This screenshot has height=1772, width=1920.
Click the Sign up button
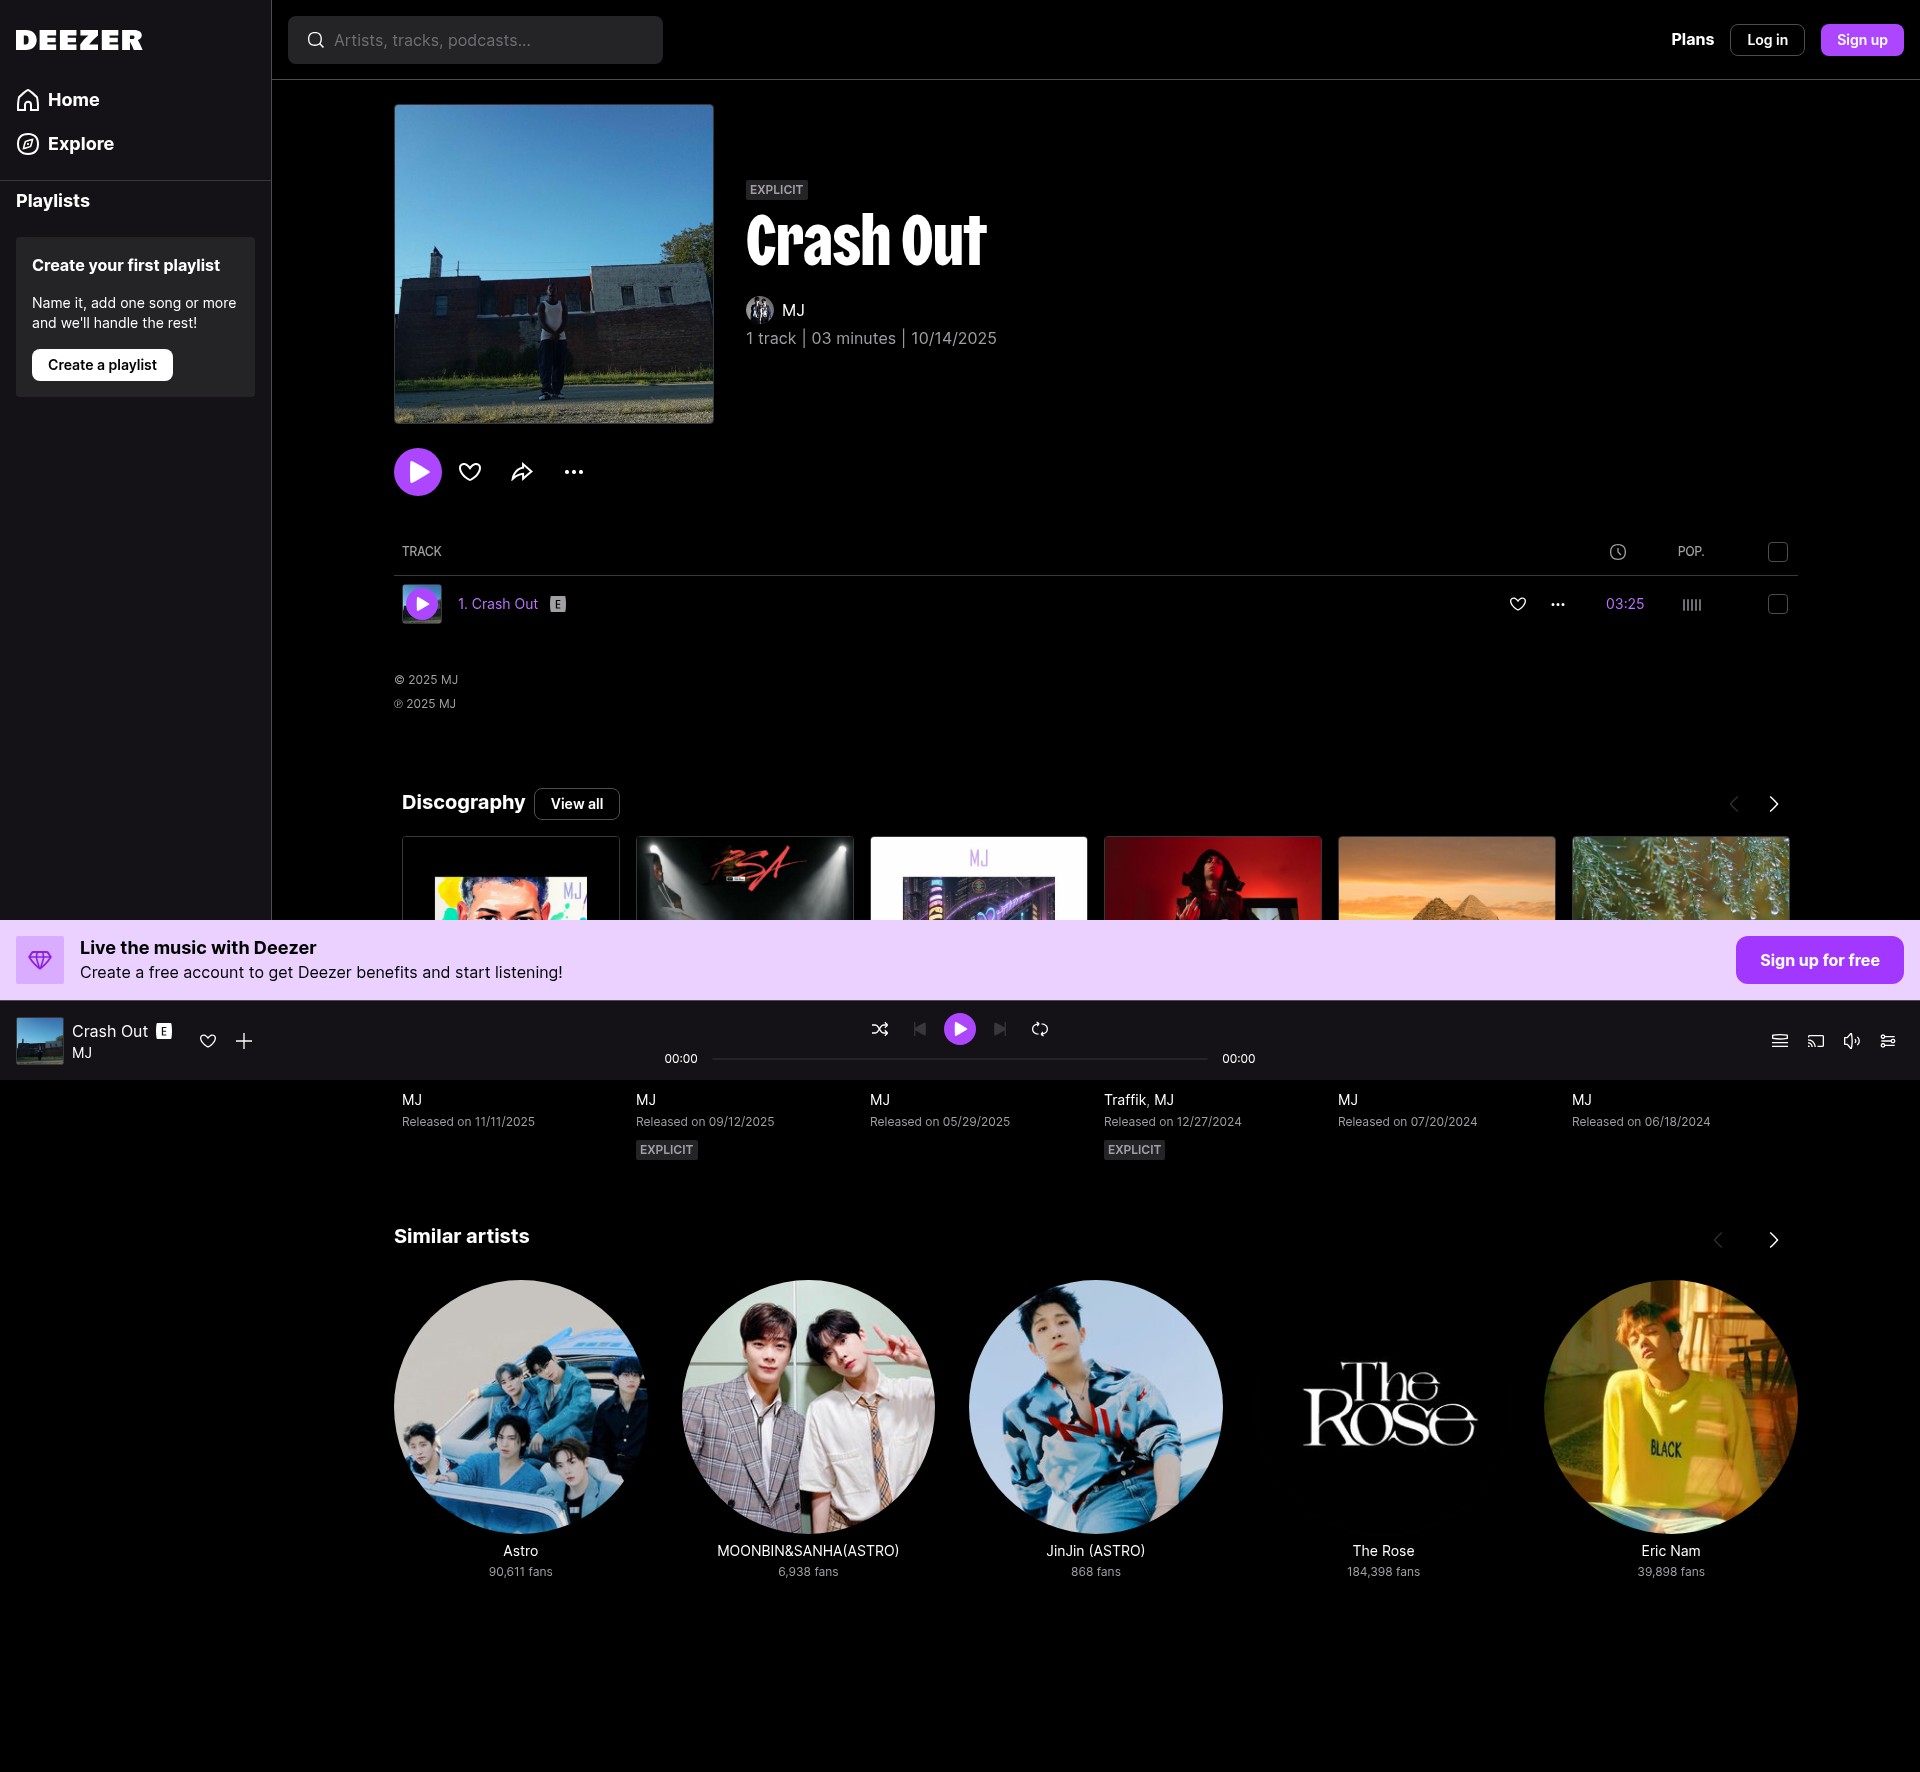coord(1862,40)
